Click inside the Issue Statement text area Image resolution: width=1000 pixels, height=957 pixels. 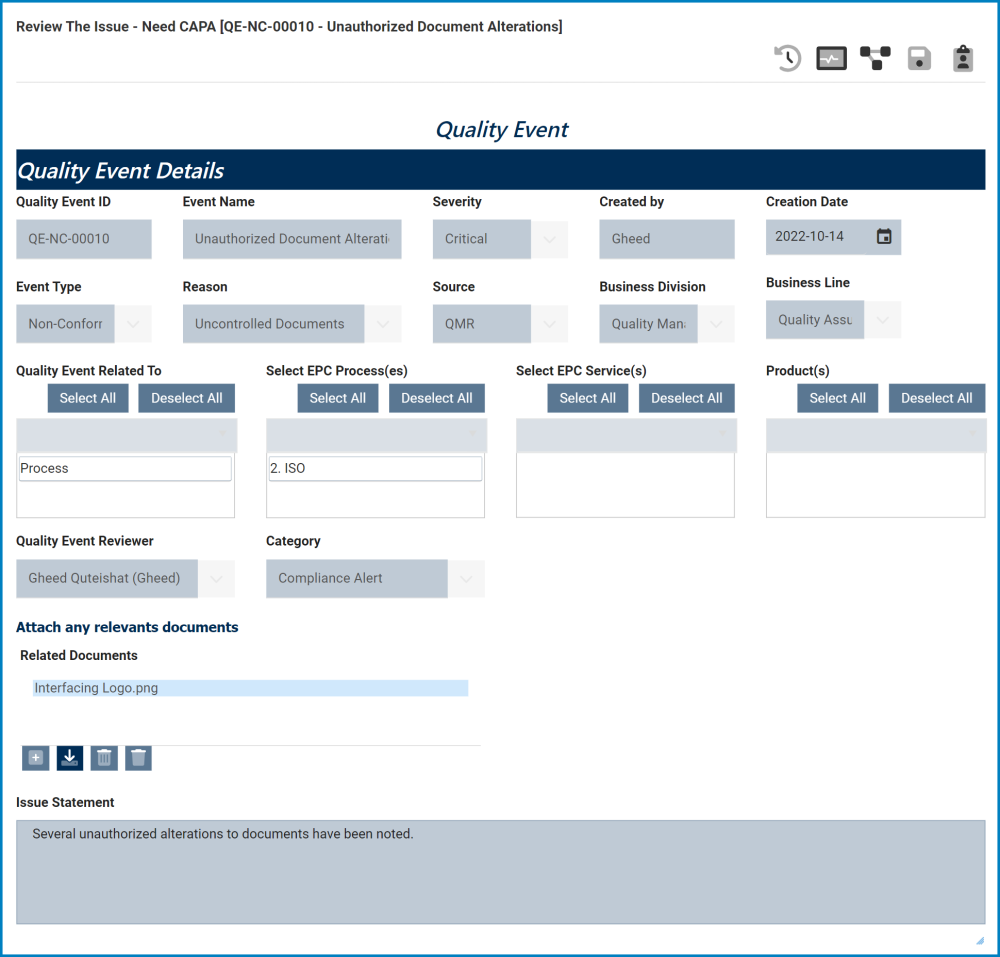tap(500, 870)
